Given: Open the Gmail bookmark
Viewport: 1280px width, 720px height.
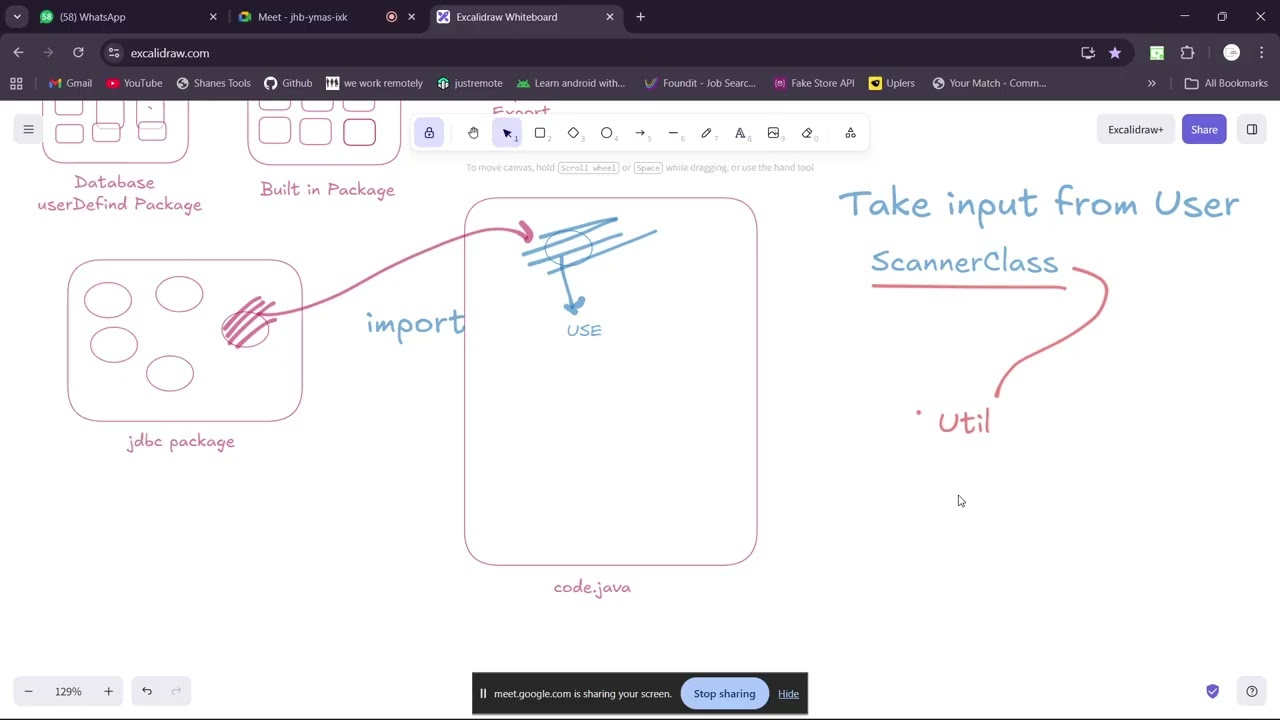Looking at the screenshot, I should point(70,83).
